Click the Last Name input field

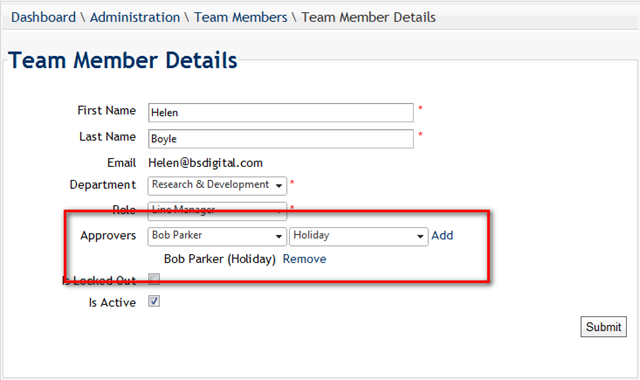tap(281, 139)
